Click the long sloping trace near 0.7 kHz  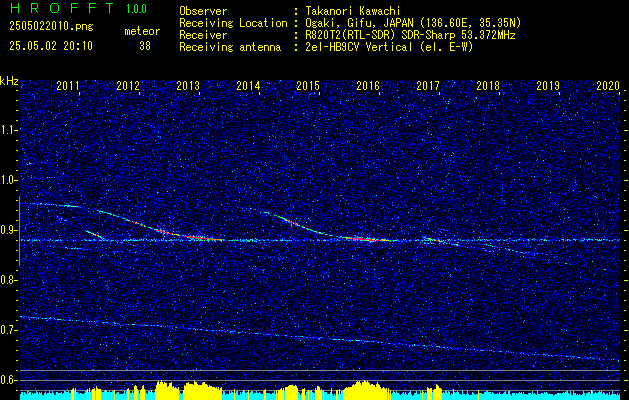click(321, 337)
